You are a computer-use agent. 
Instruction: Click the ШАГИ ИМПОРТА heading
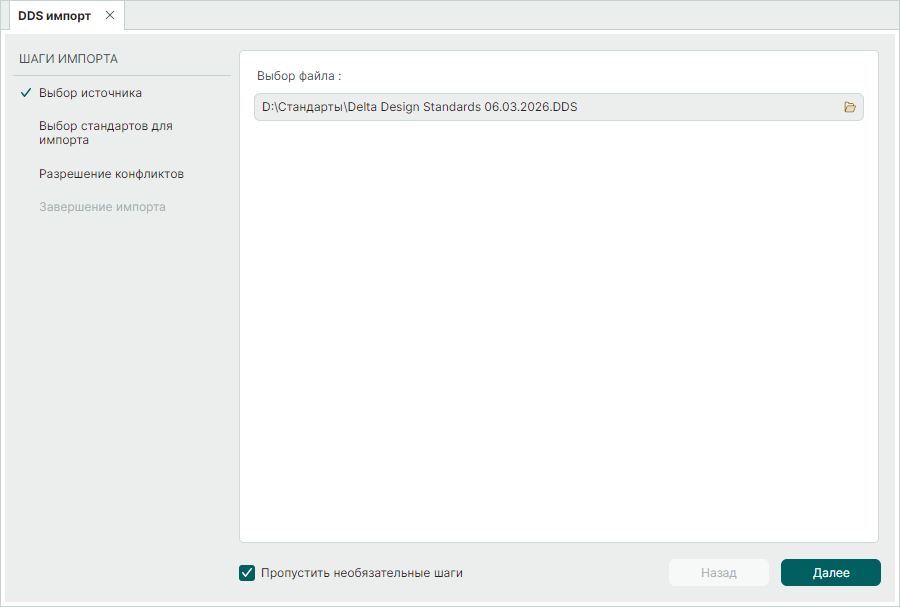pyautogui.click(x=68, y=59)
